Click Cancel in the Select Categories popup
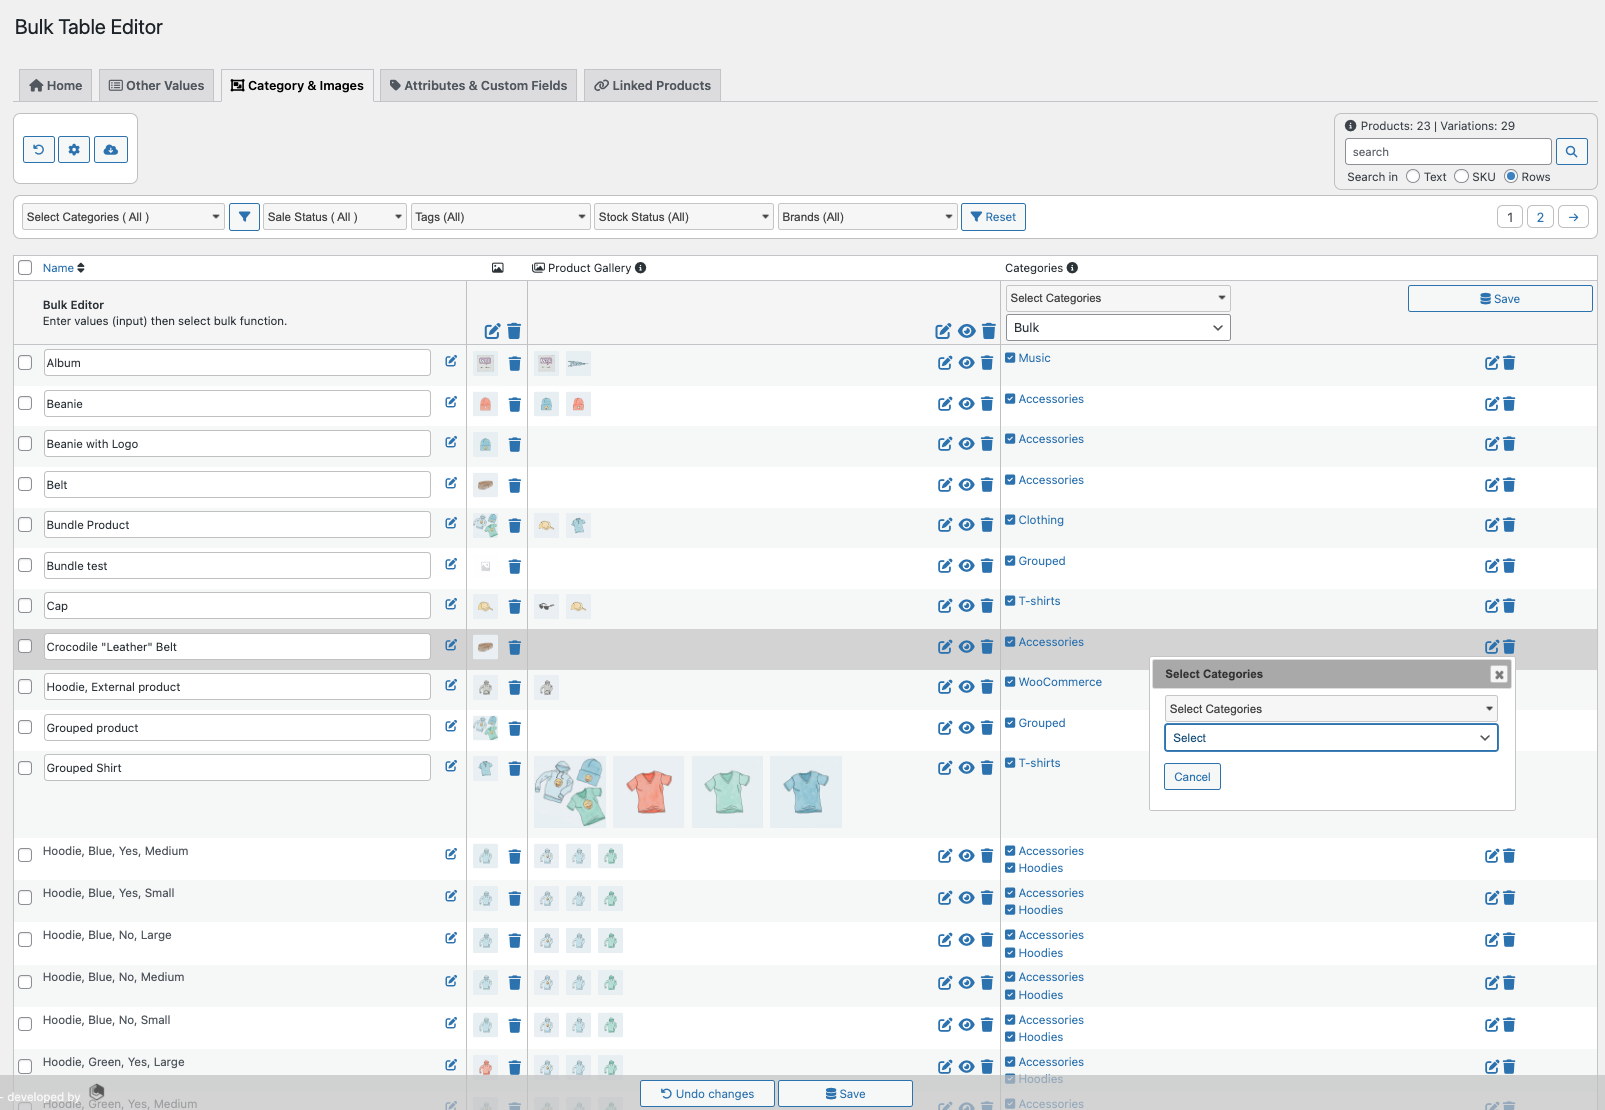Viewport: 1605px width, 1110px height. pos(1191,776)
